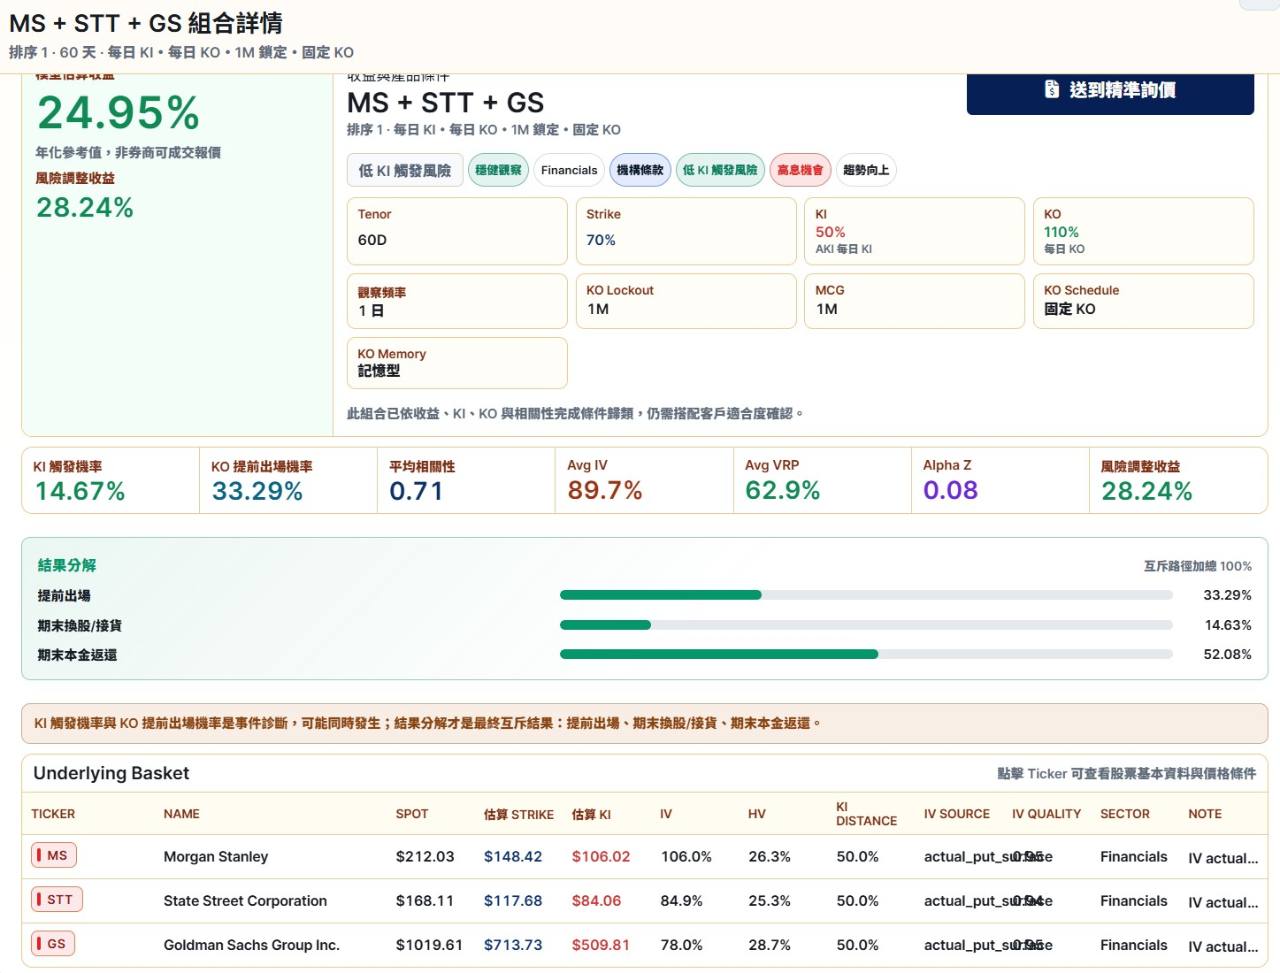Click the 估算 STRIKE column header
This screenshot has width=1280, height=973.
pos(519,814)
